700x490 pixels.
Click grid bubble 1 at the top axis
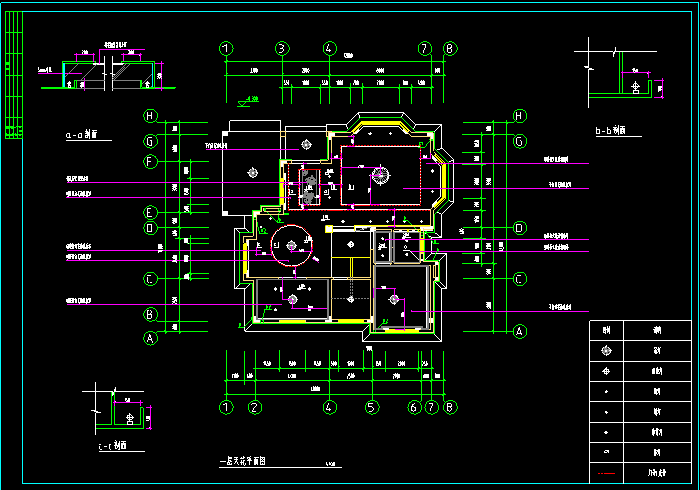coord(227,48)
